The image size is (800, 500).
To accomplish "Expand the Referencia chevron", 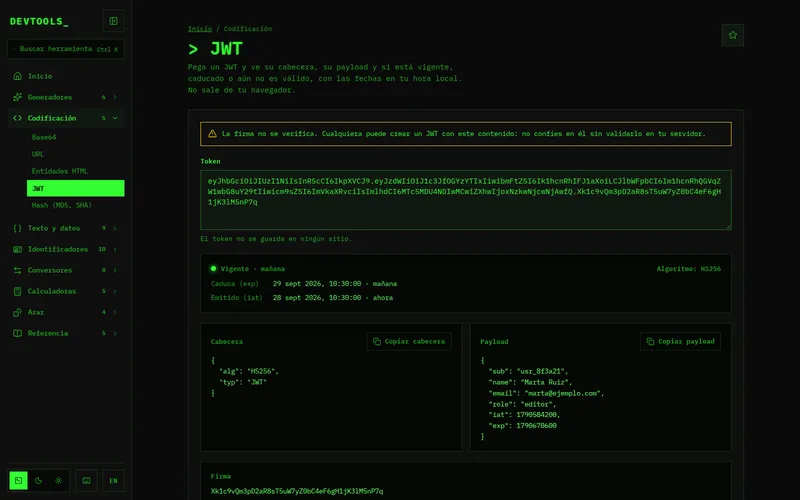I will click(115, 333).
